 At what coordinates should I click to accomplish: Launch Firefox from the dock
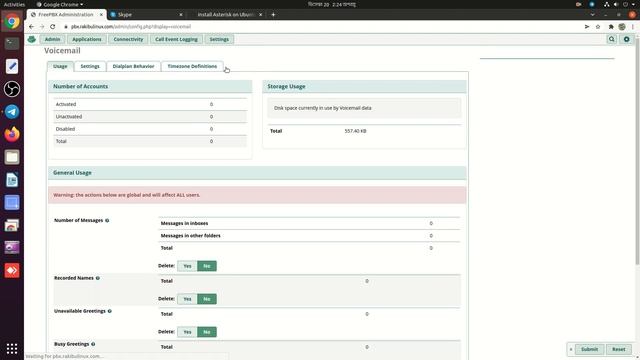pyautogui.click(x=12, y=134)
